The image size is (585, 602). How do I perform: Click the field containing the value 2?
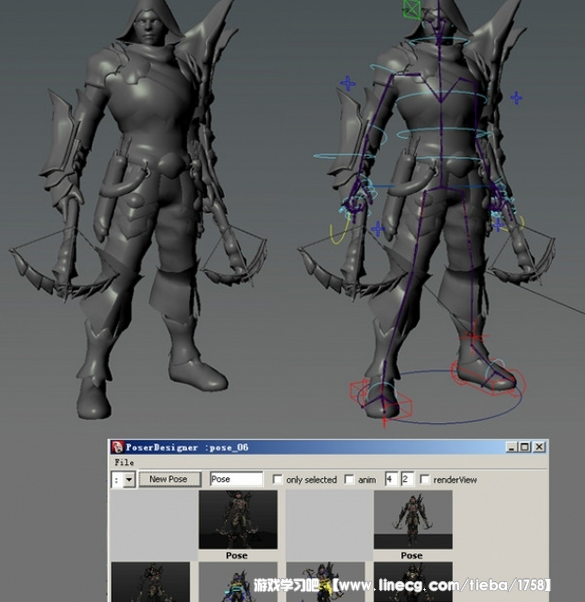(x=407, y=479)
